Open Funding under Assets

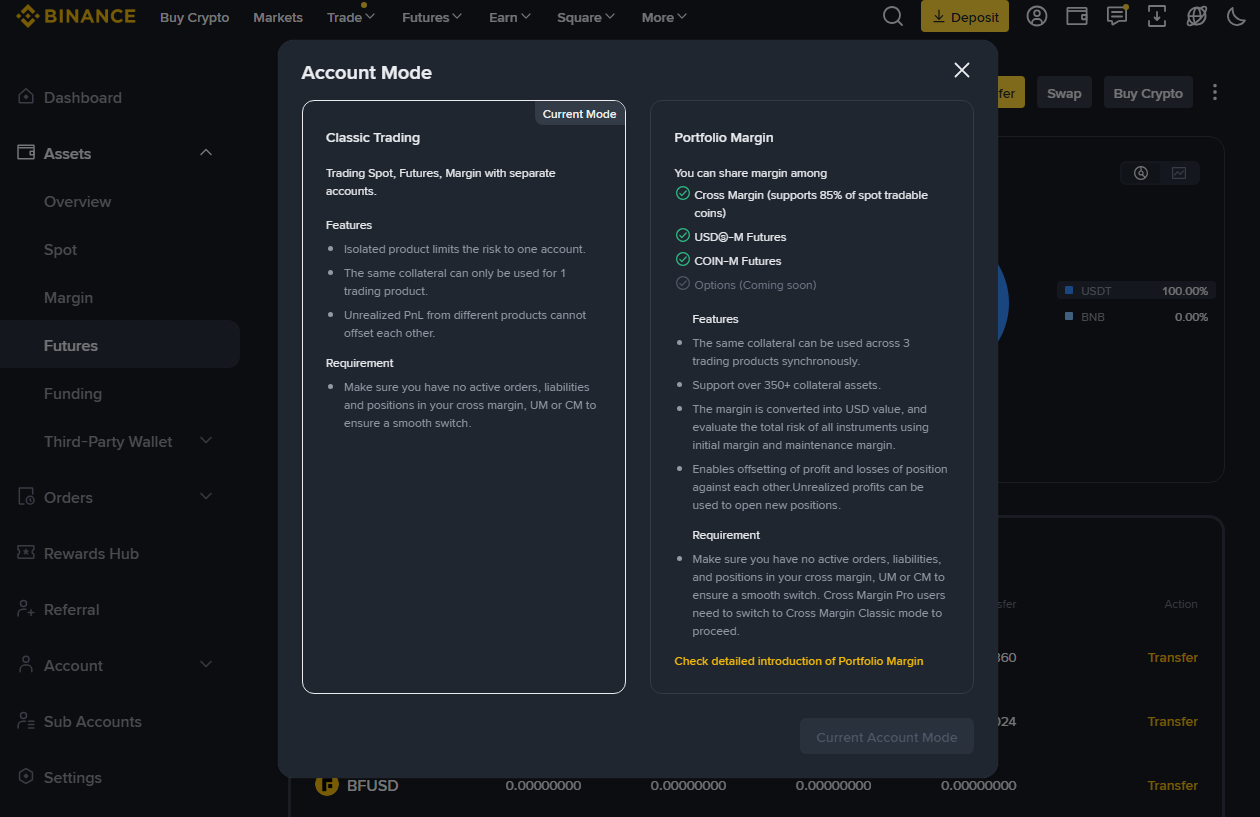pos(73,393)
